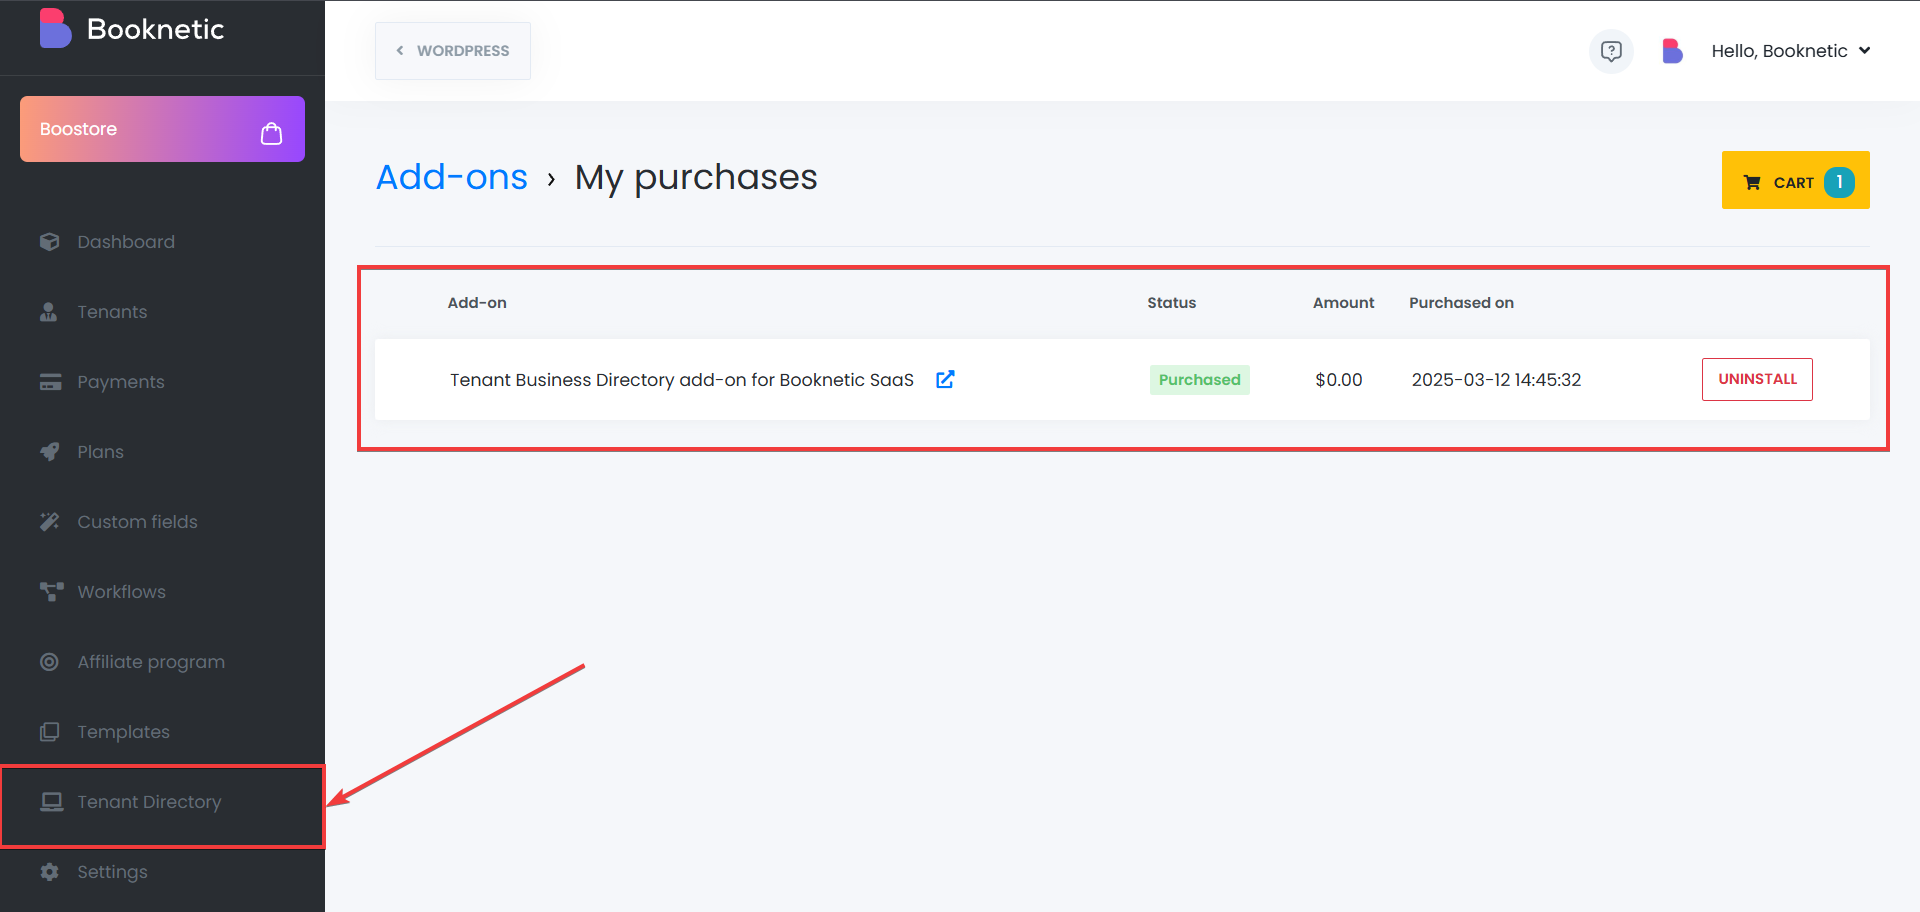
Task: Click the cart icon in CART button
Action: 1752,182
